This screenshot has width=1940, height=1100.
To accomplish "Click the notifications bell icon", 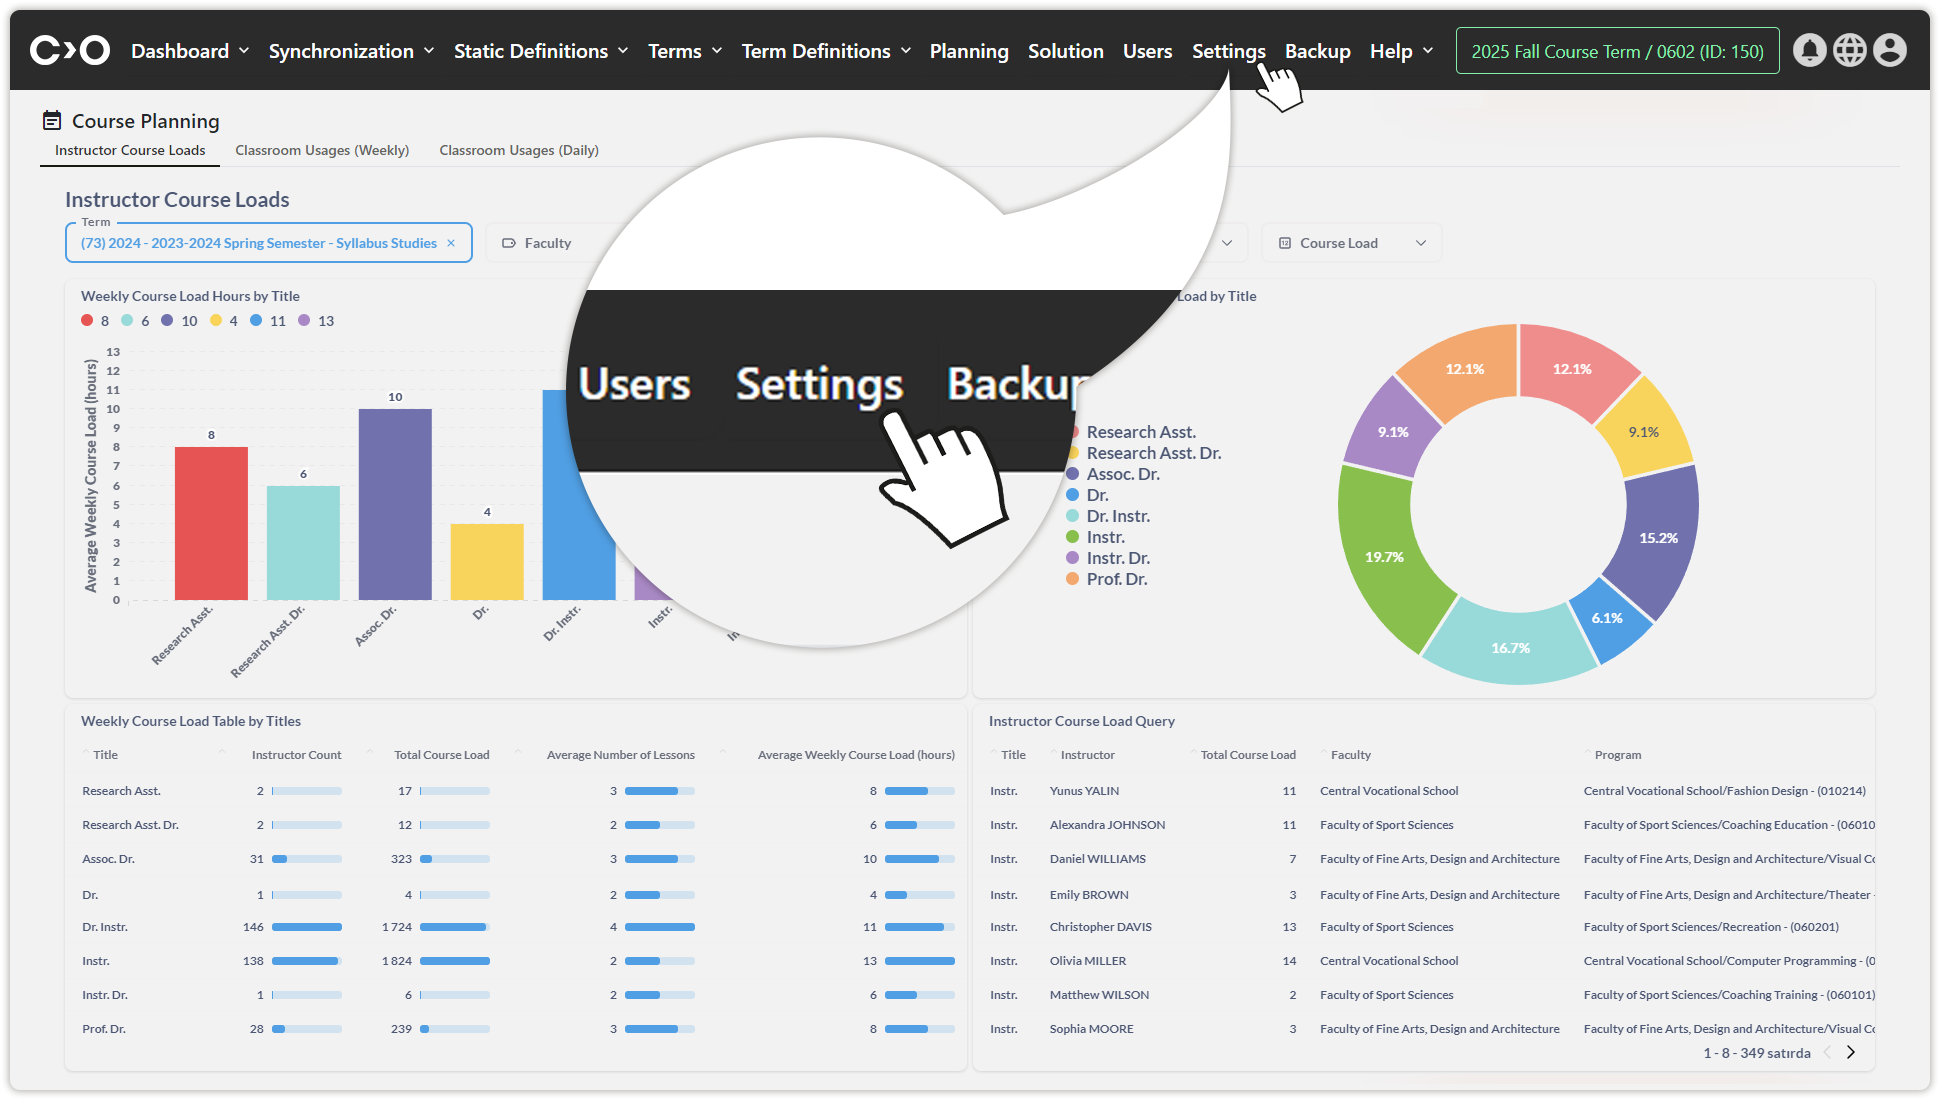I will coord(1809,50).
